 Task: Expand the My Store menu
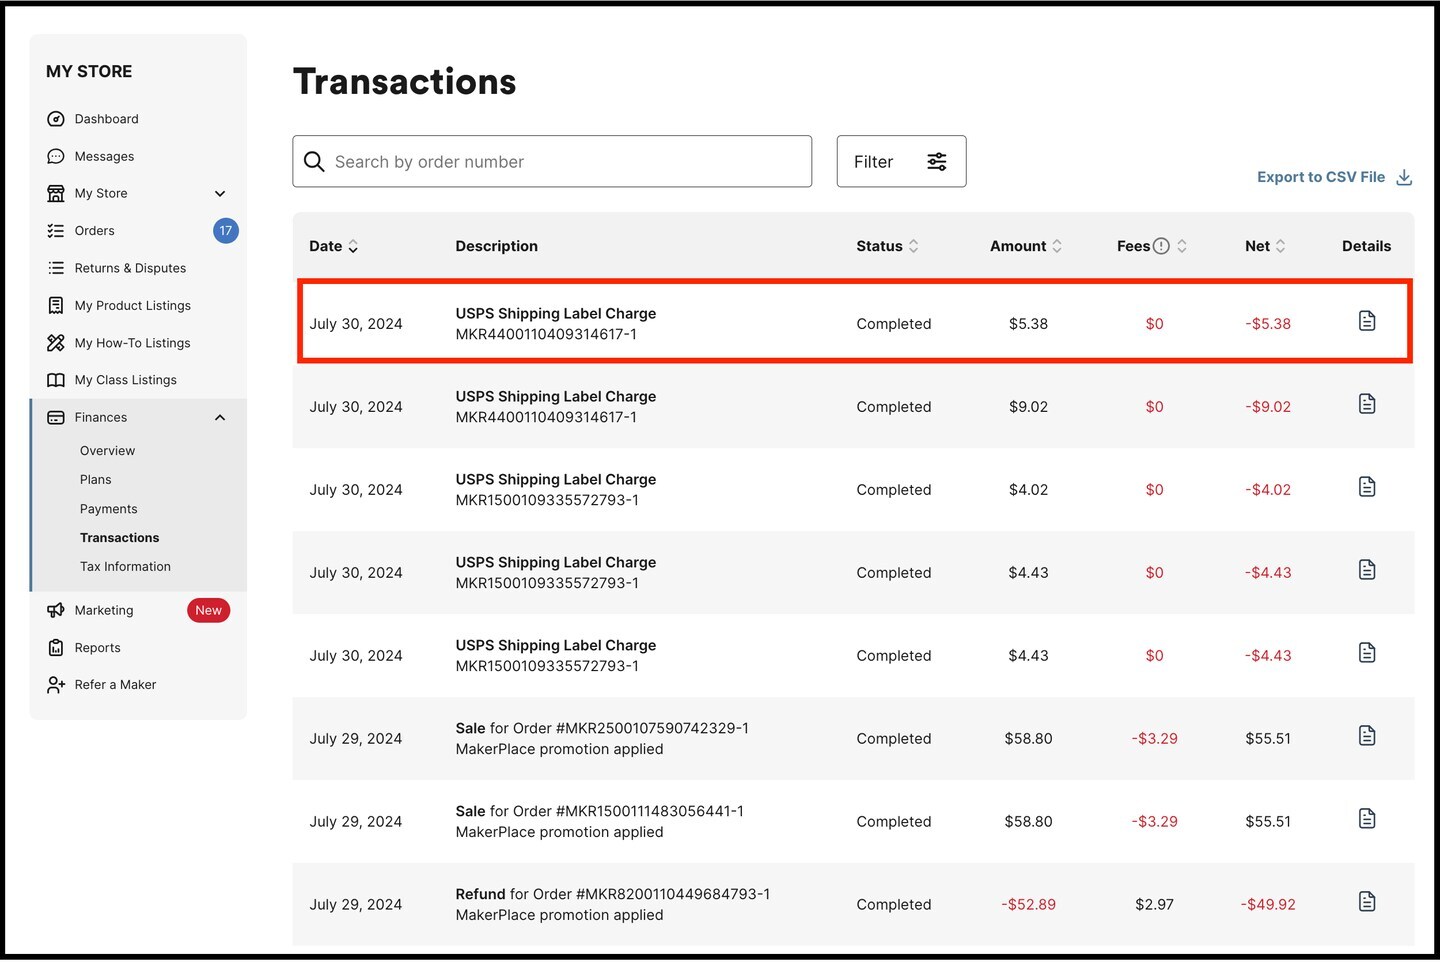[220, 193]
